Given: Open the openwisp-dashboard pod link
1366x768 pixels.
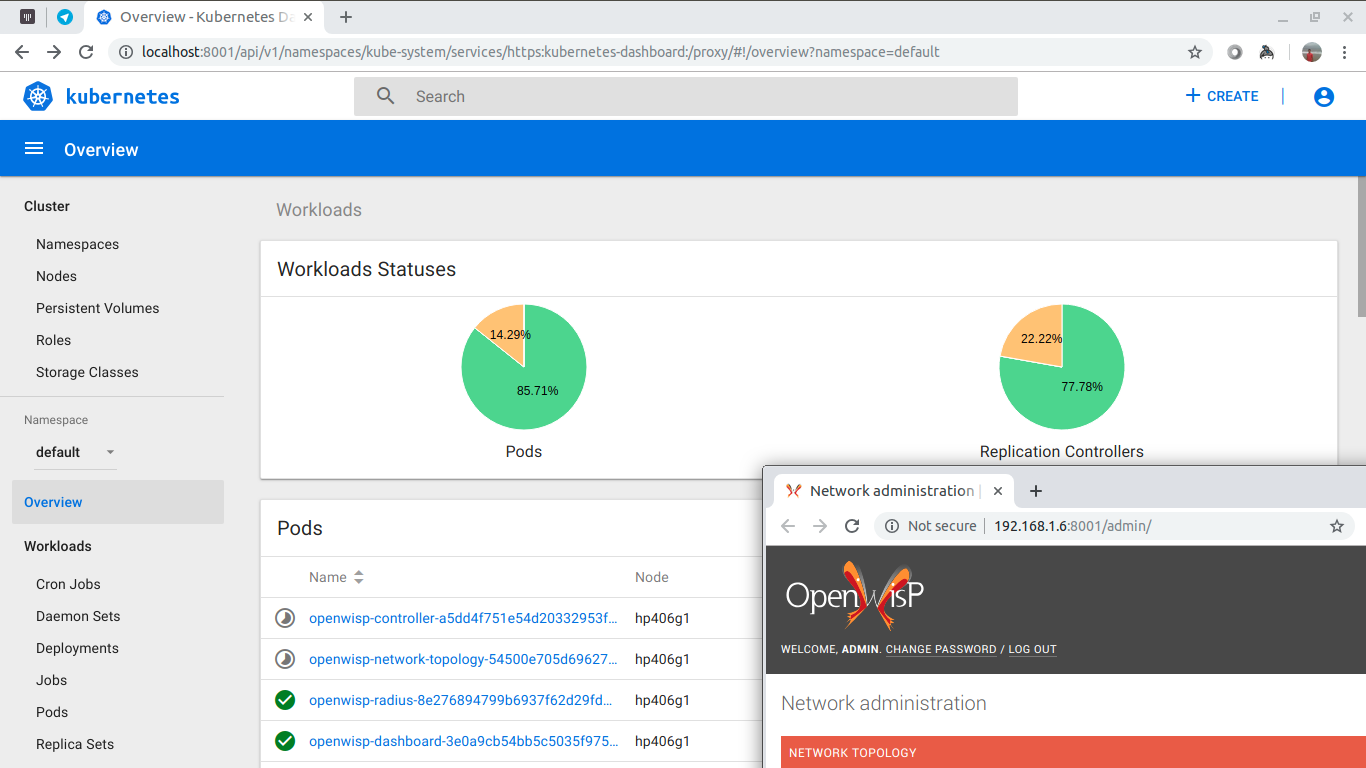Looking at the screenshot, I should click(463, 741).
